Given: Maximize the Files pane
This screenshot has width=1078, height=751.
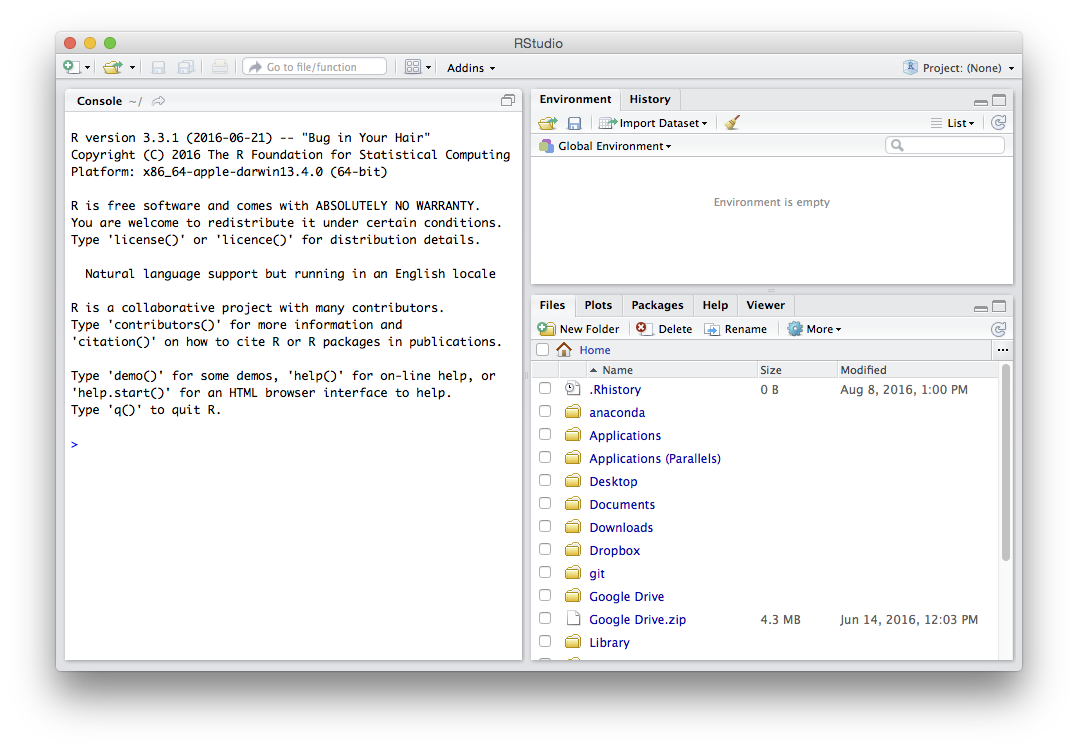Looking at the screenshot, I should (999, 306).
